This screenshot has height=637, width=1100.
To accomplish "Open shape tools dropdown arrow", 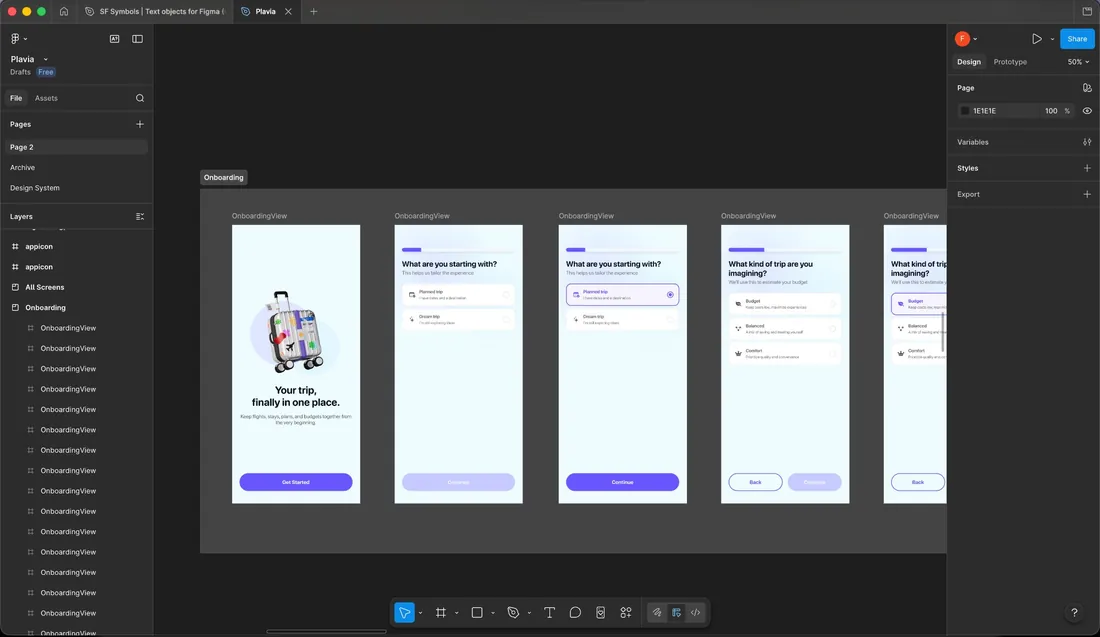I will [x=492, y=613].
